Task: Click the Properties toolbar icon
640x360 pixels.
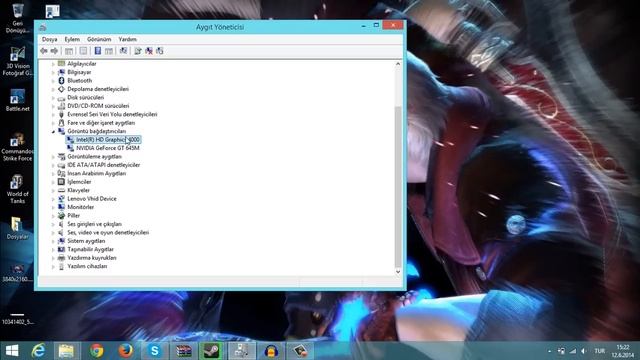Action: point(83,51)
